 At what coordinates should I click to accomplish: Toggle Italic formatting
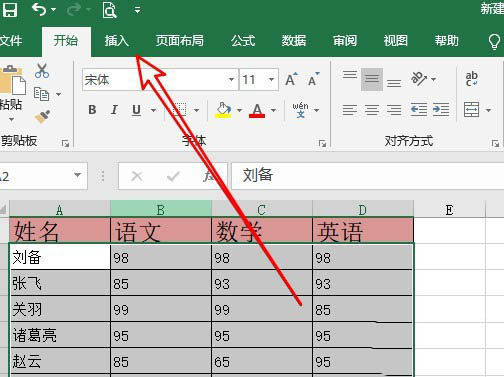pos(114,110)
